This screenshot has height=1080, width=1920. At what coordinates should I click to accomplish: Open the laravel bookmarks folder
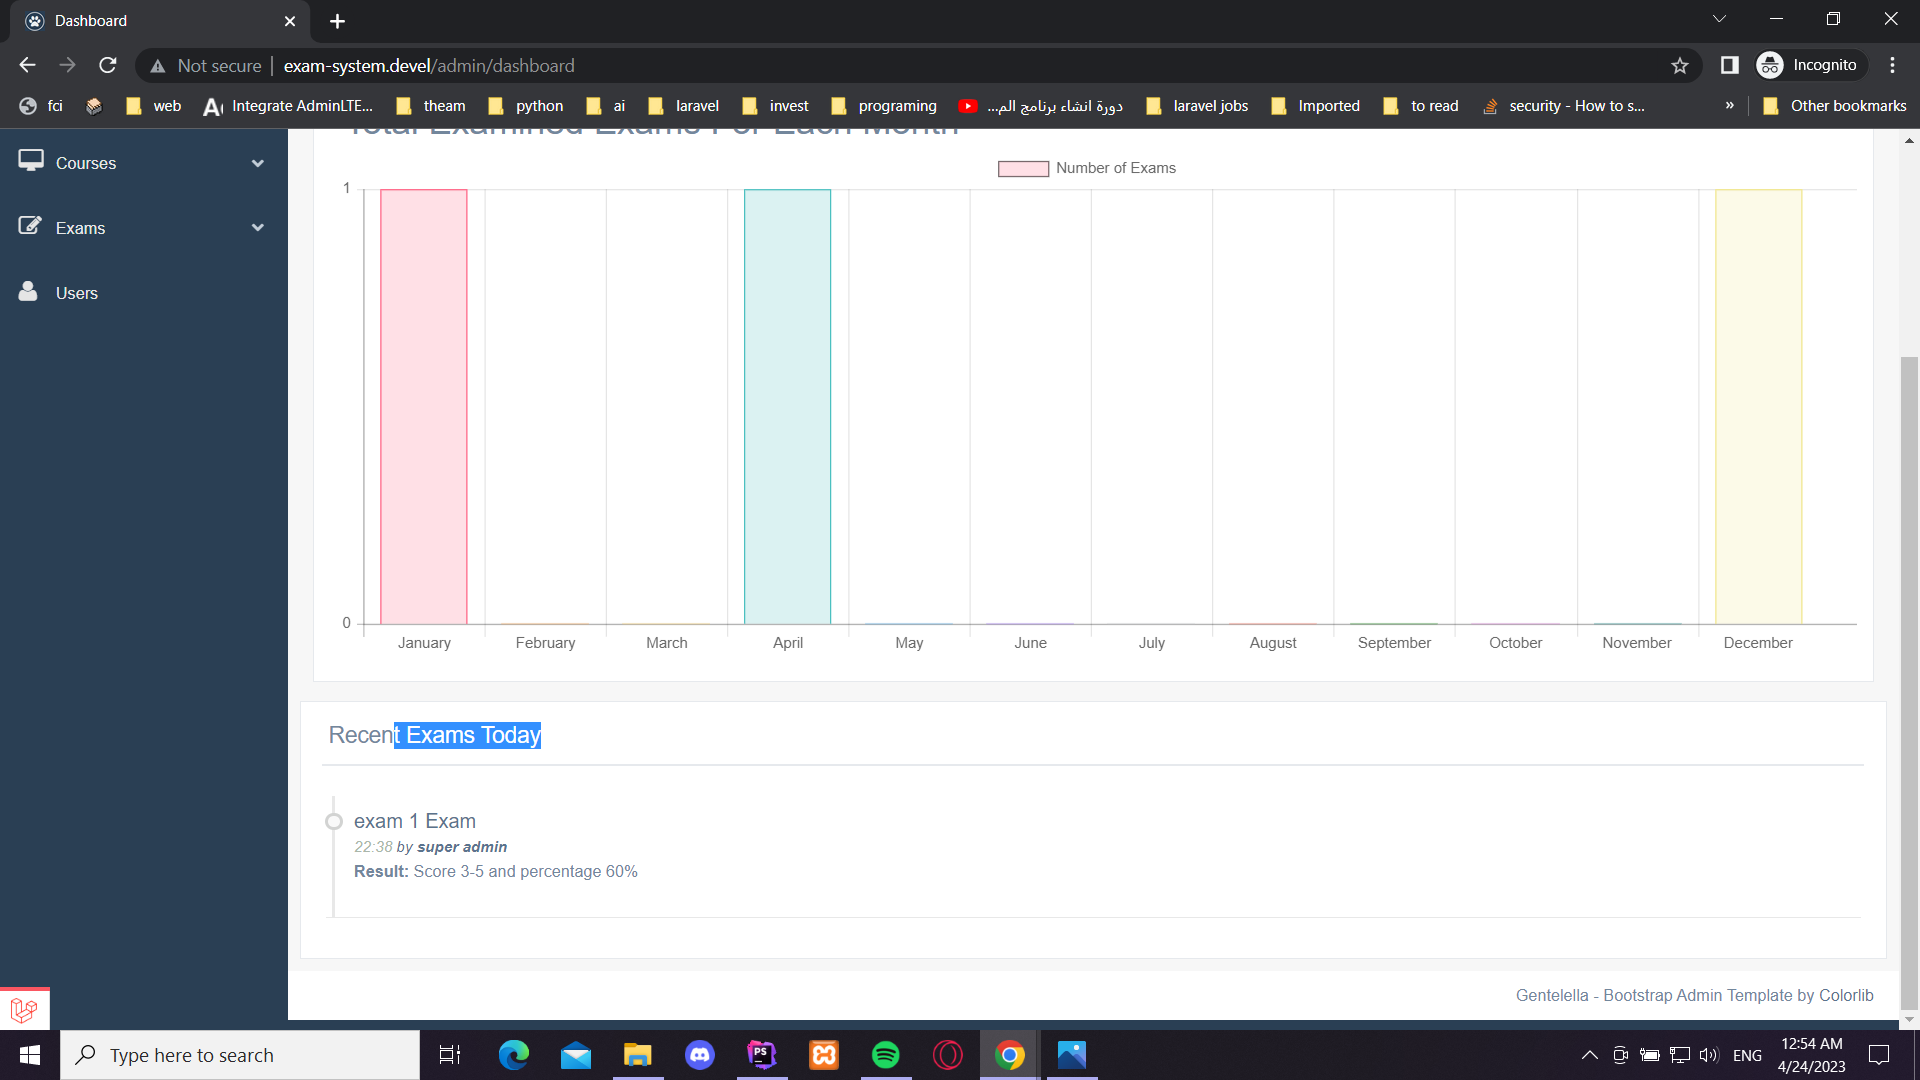coord(684,106)
